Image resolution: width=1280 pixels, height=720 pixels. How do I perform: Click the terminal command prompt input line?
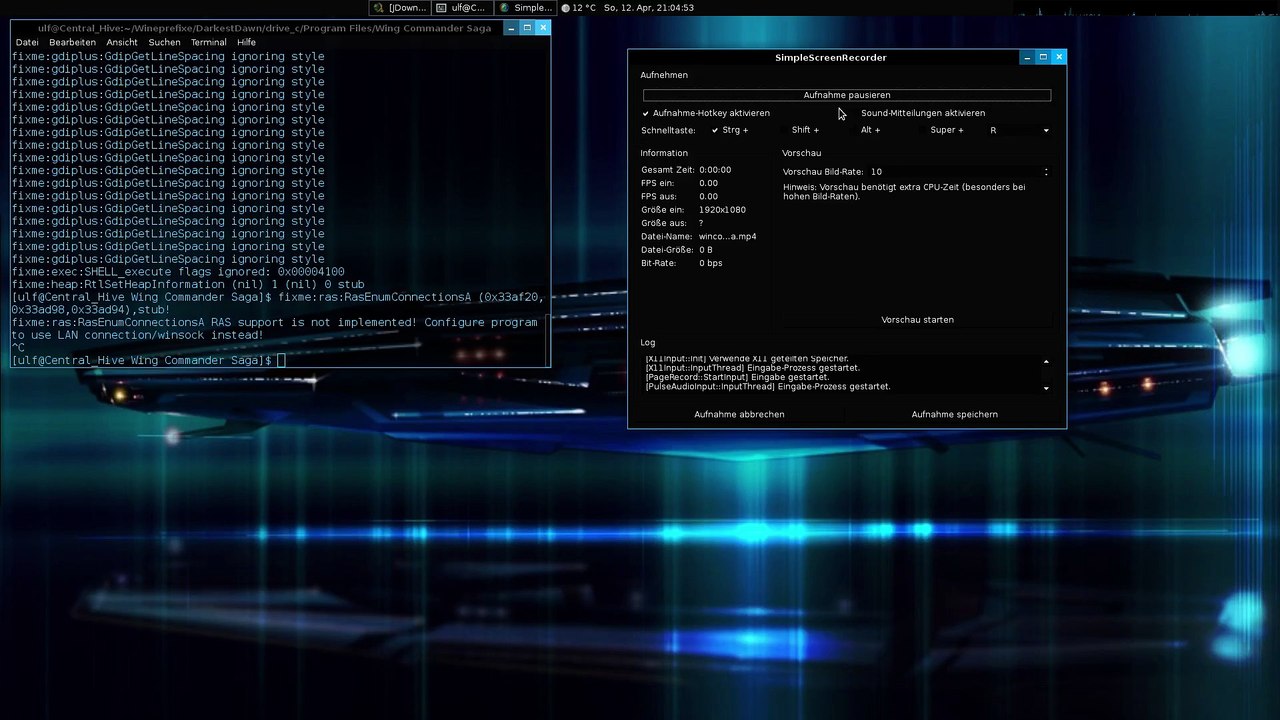tap(279, 360)
